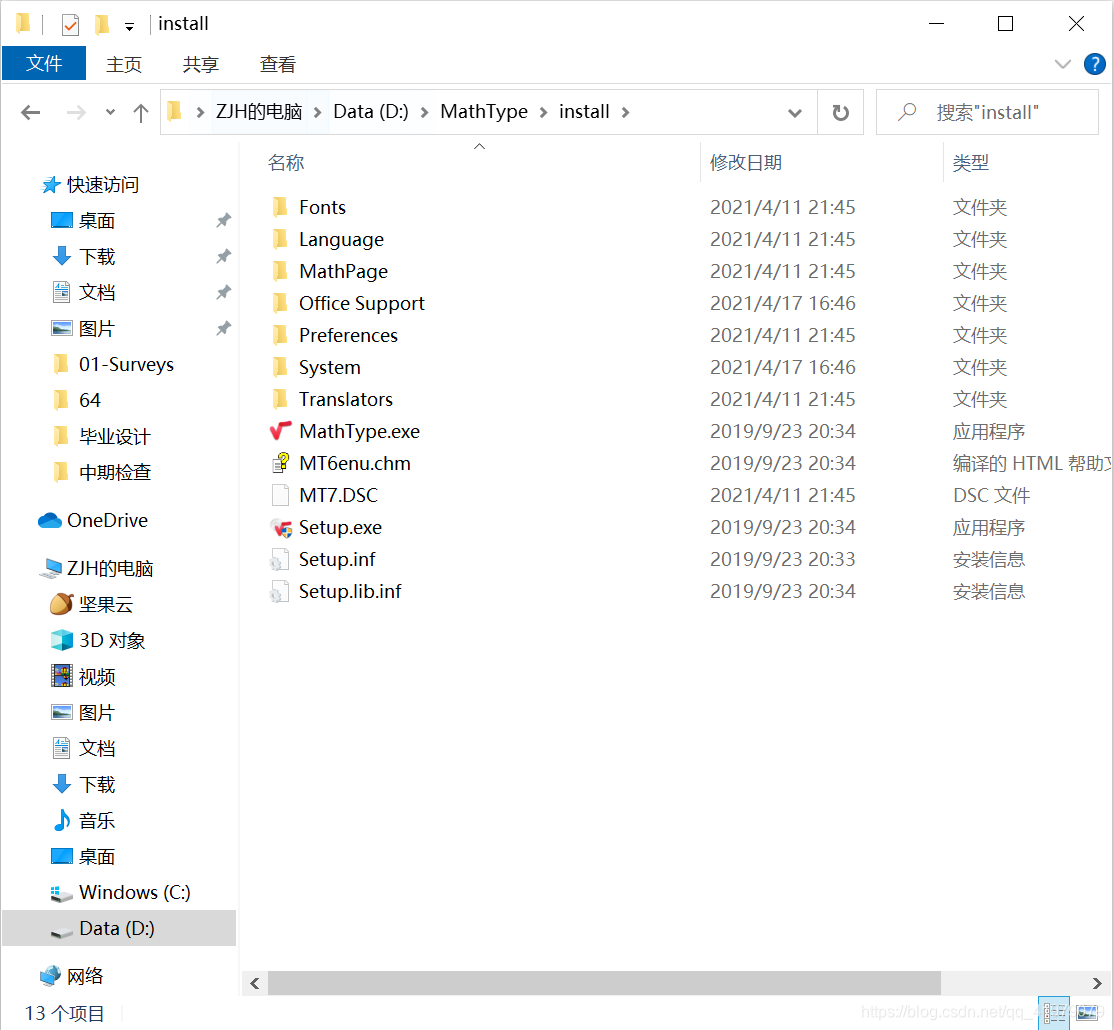Click the 搜索"install" search box
The width and height of the screenshot is (1114, 1030).
point(988,112)
